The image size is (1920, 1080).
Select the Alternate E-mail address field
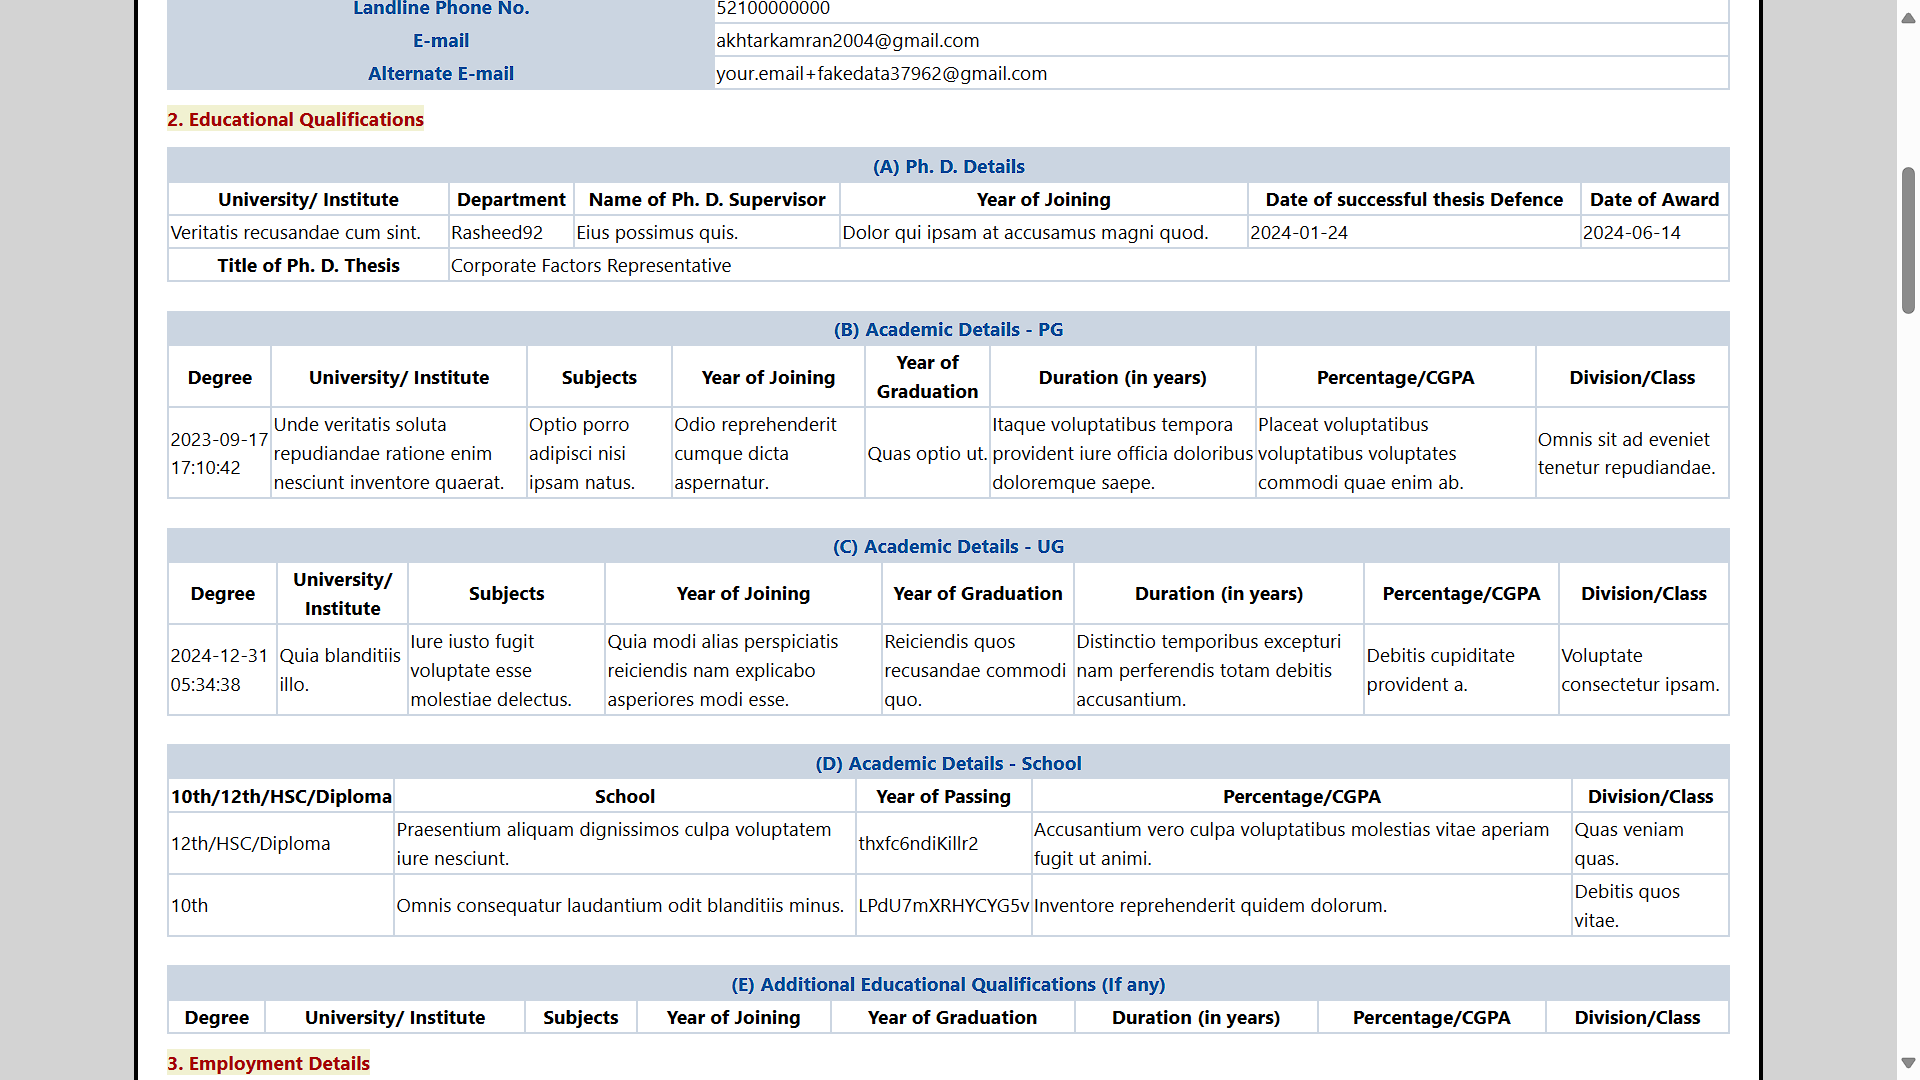[881, 73]
